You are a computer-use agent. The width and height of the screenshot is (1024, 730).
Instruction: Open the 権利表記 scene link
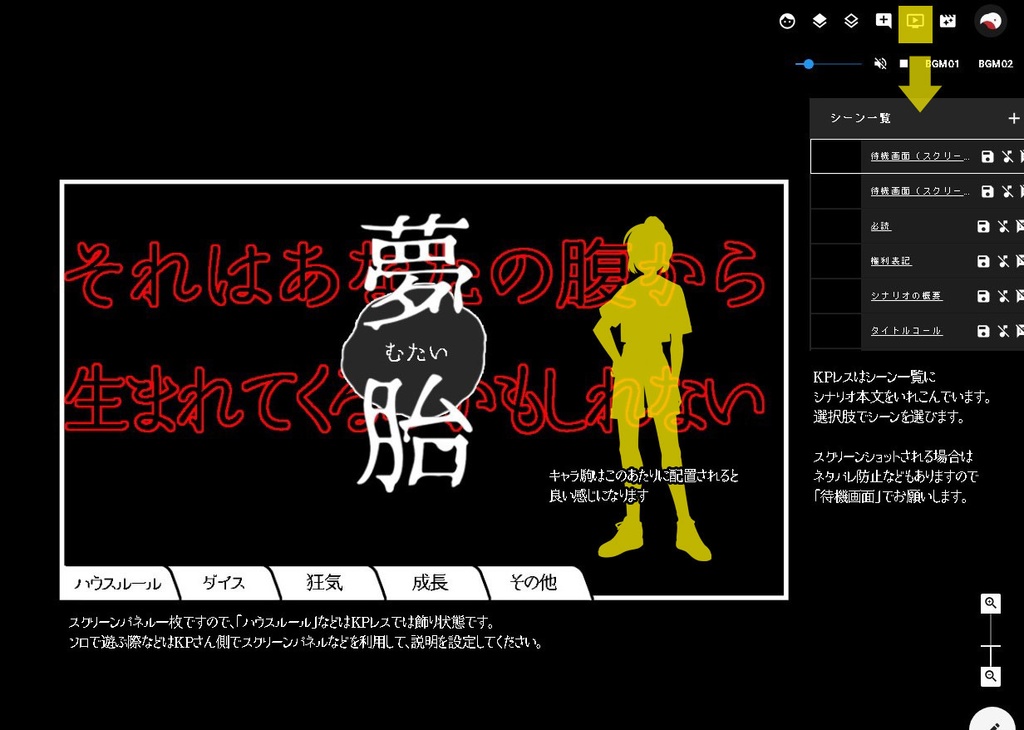(891, 261)
